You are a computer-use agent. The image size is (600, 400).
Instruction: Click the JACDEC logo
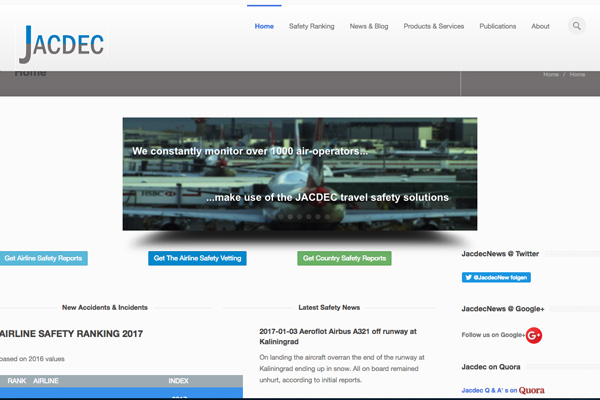(x=62, y=44)
